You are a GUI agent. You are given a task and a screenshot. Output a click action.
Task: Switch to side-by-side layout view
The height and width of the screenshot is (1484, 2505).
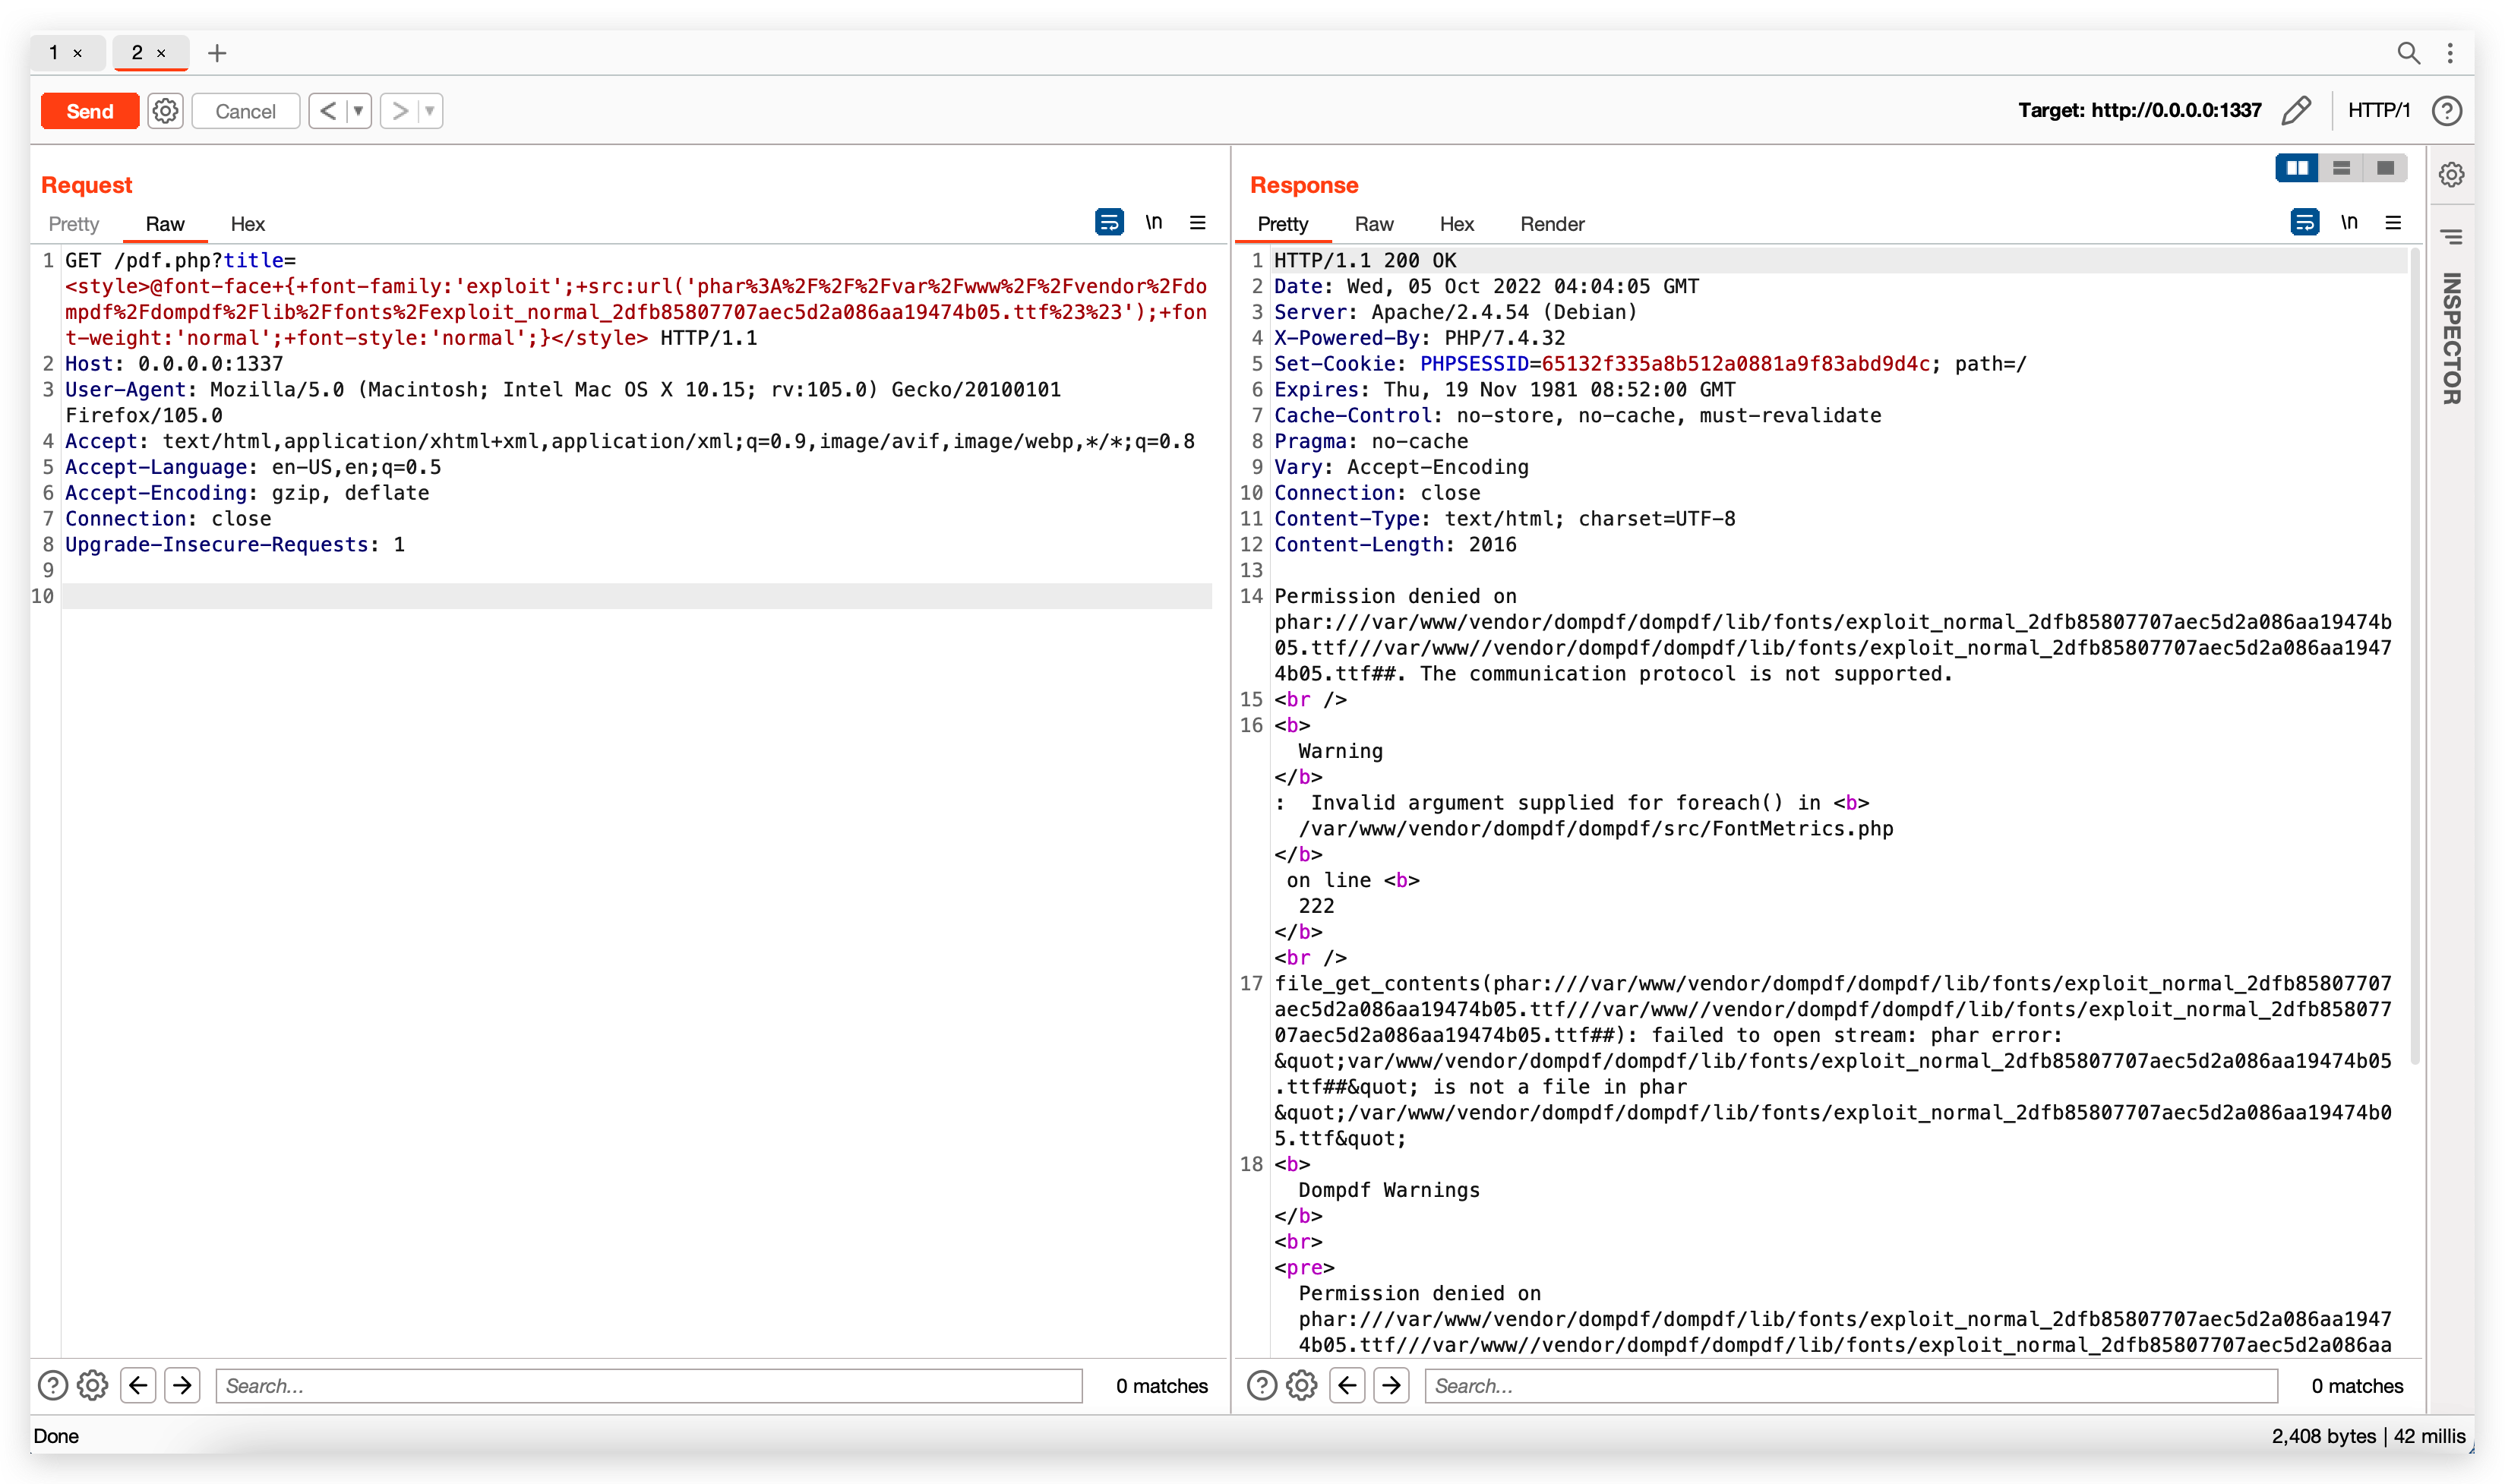[2296, 168]
